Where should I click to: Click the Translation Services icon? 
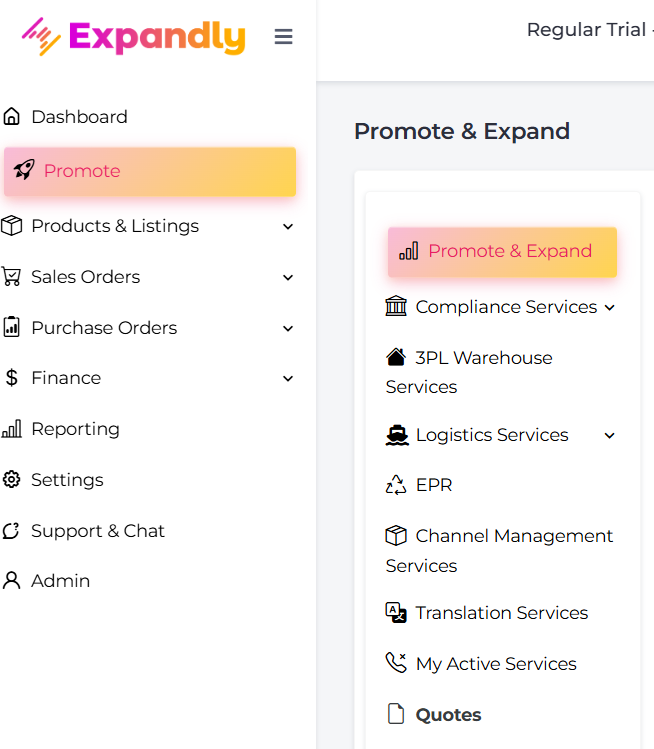397,613
